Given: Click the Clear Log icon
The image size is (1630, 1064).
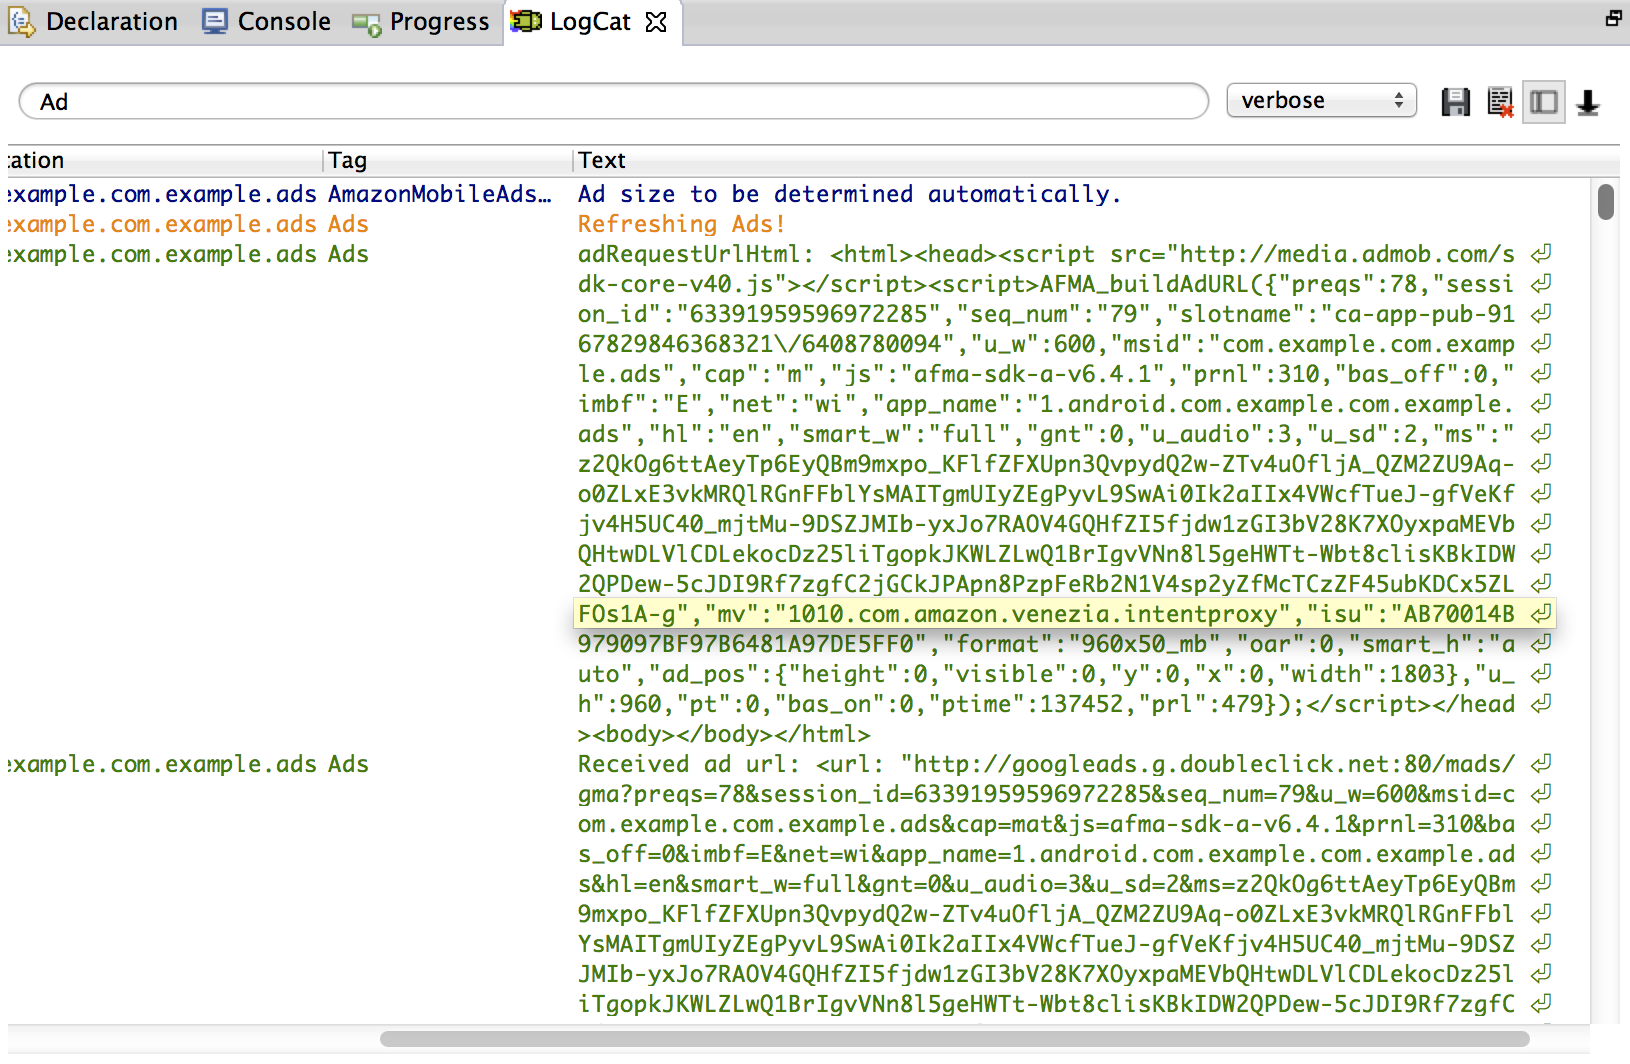Looking at the screenshot, I should point(1500,102).
